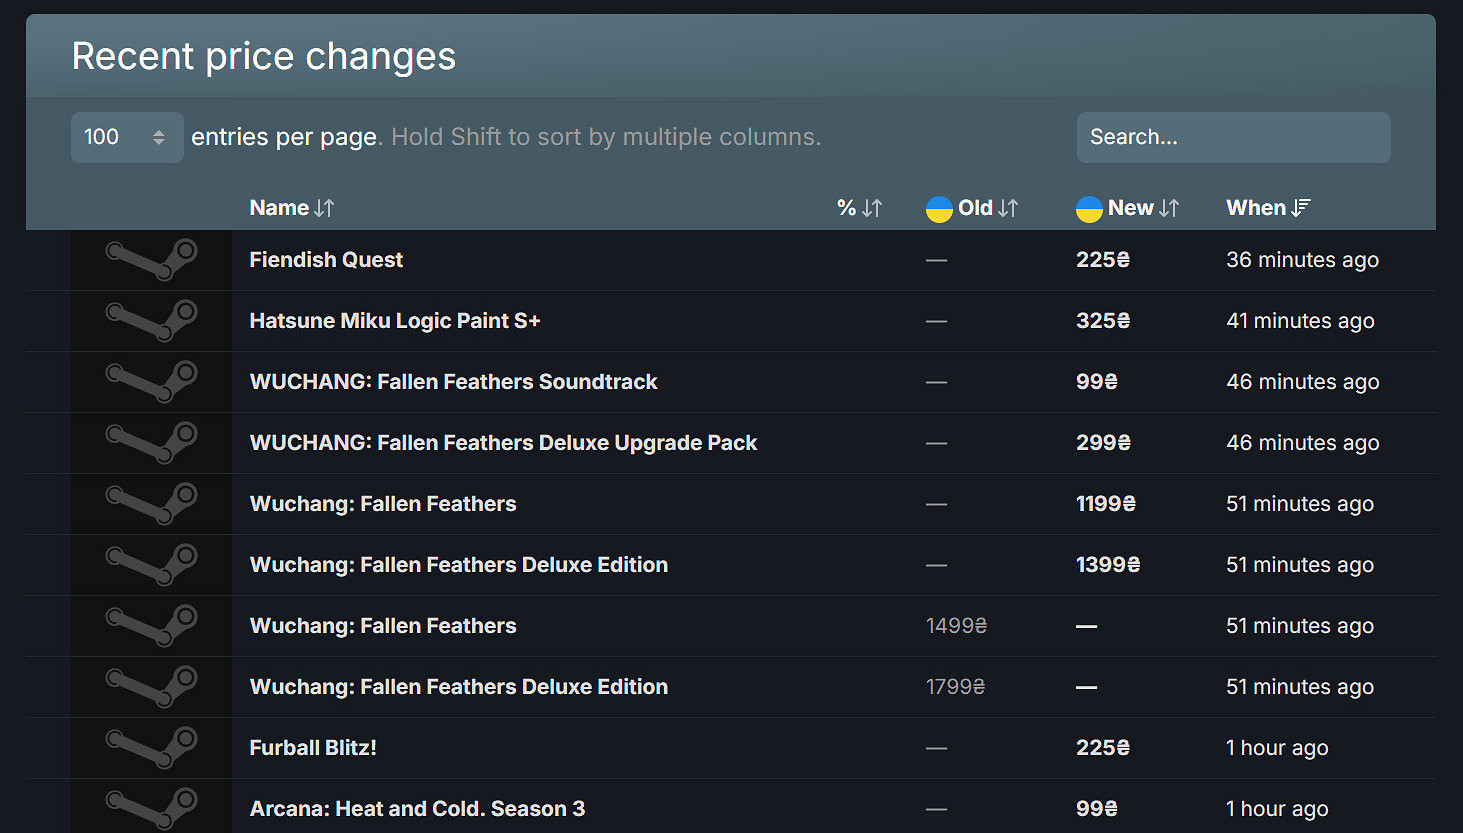Open WUCHANG: Fallen Feathers Deluxe Upgrade Pack link
Screen dimensions: 1463x833
503,443
